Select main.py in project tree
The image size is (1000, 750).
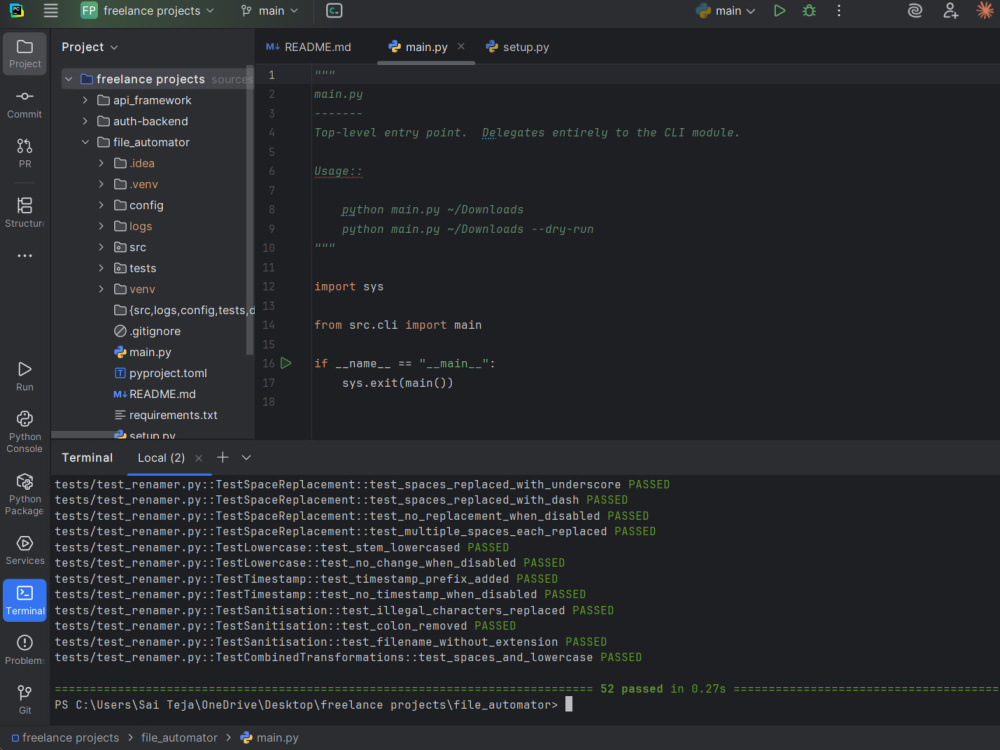(143, 352)
